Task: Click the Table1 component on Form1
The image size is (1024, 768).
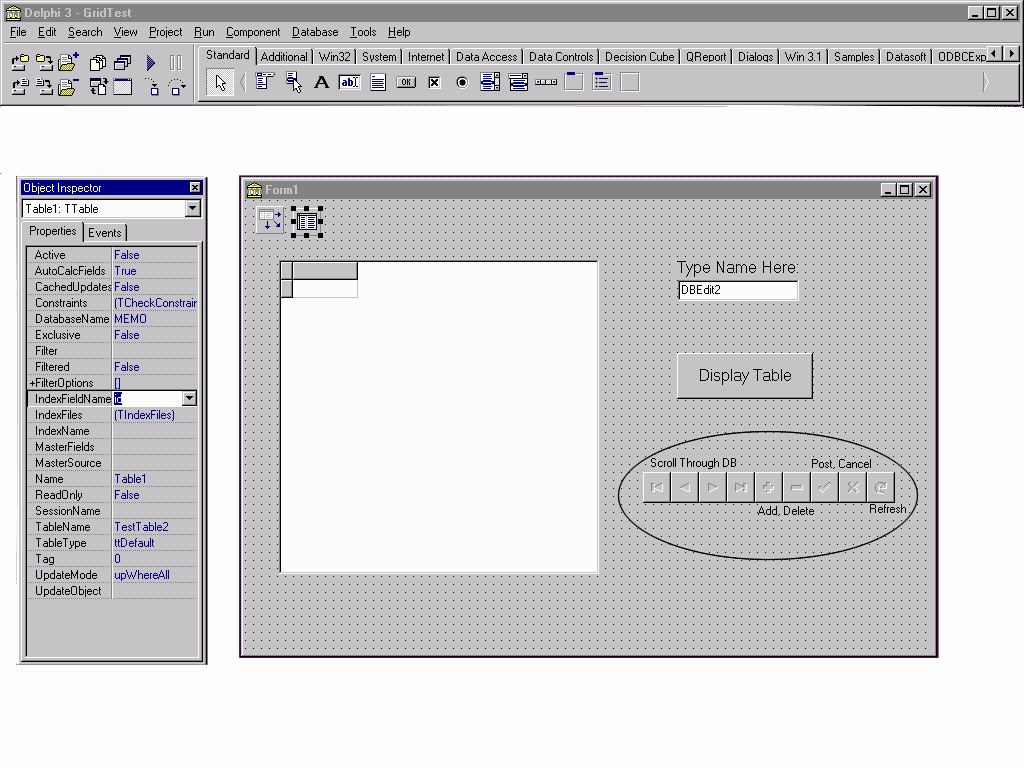Action: [307, 221]
